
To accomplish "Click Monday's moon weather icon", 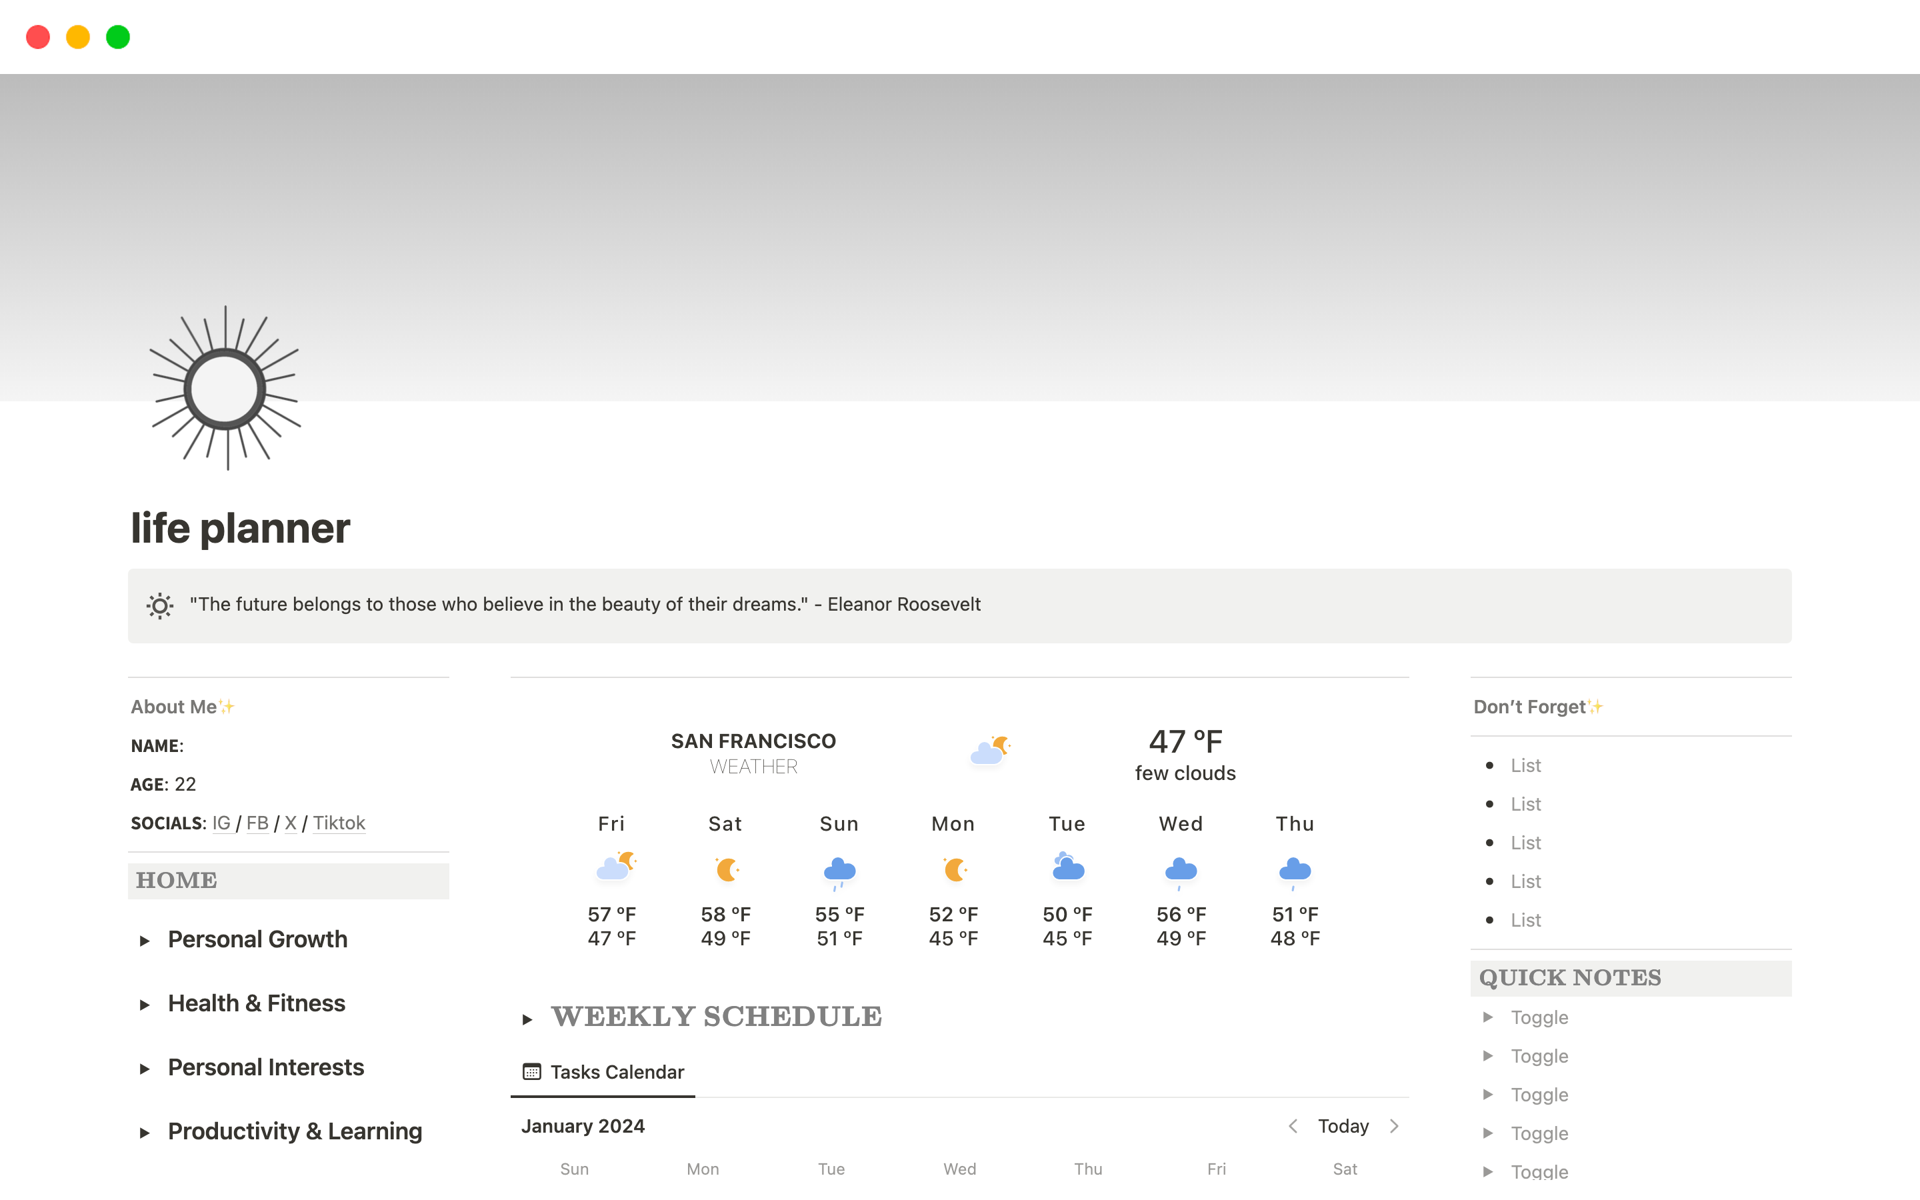I will pyautogui.click(x=955, y=869).
